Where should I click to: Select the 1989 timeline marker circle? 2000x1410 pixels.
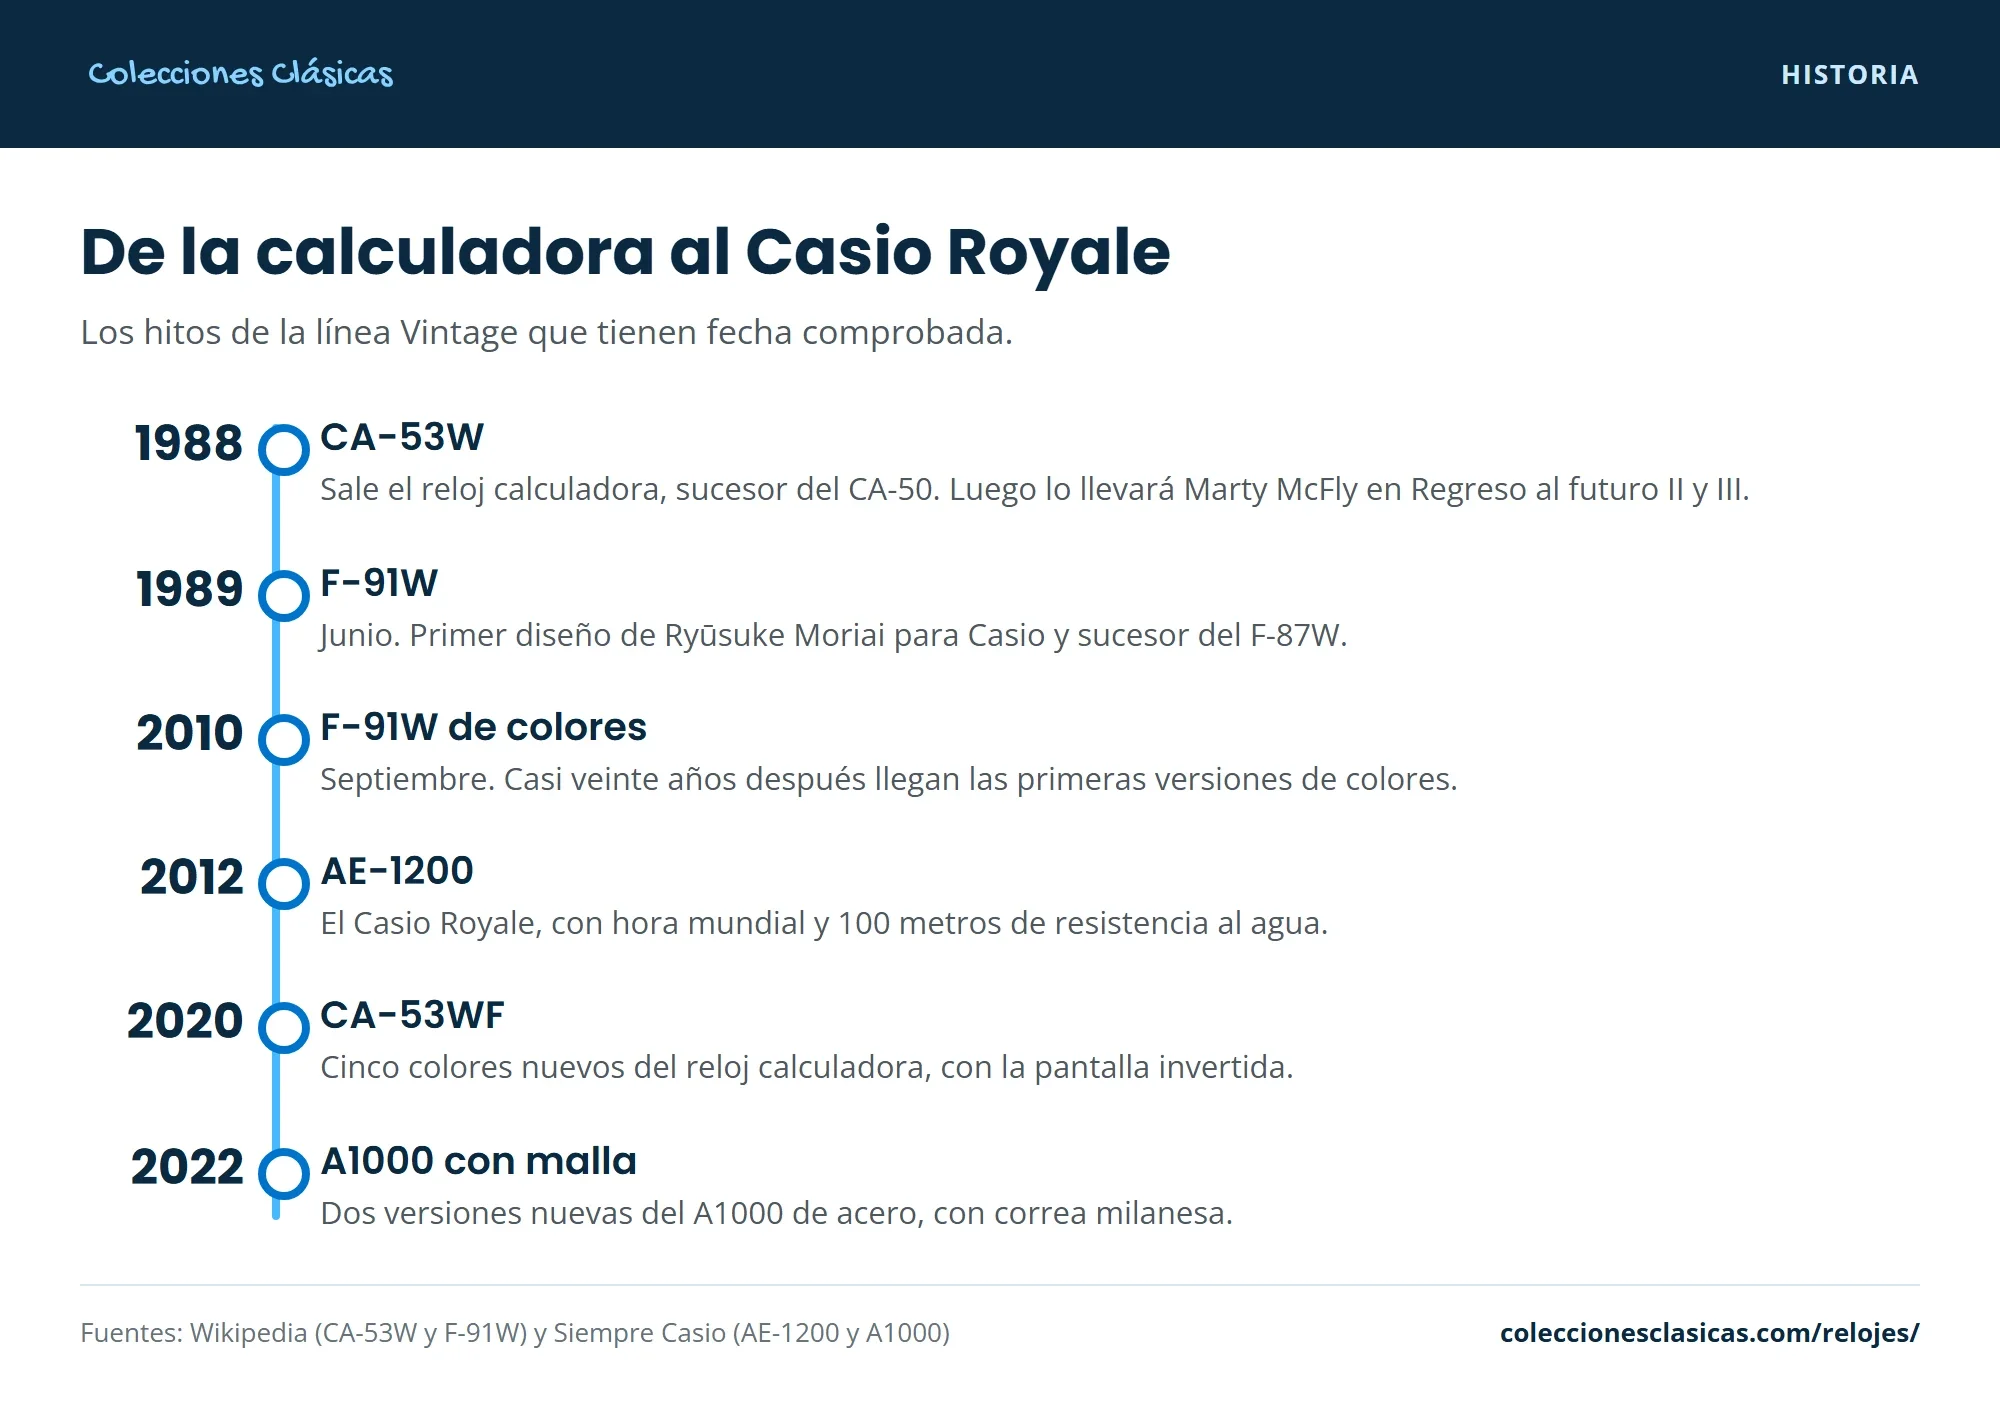coord(284,596)
